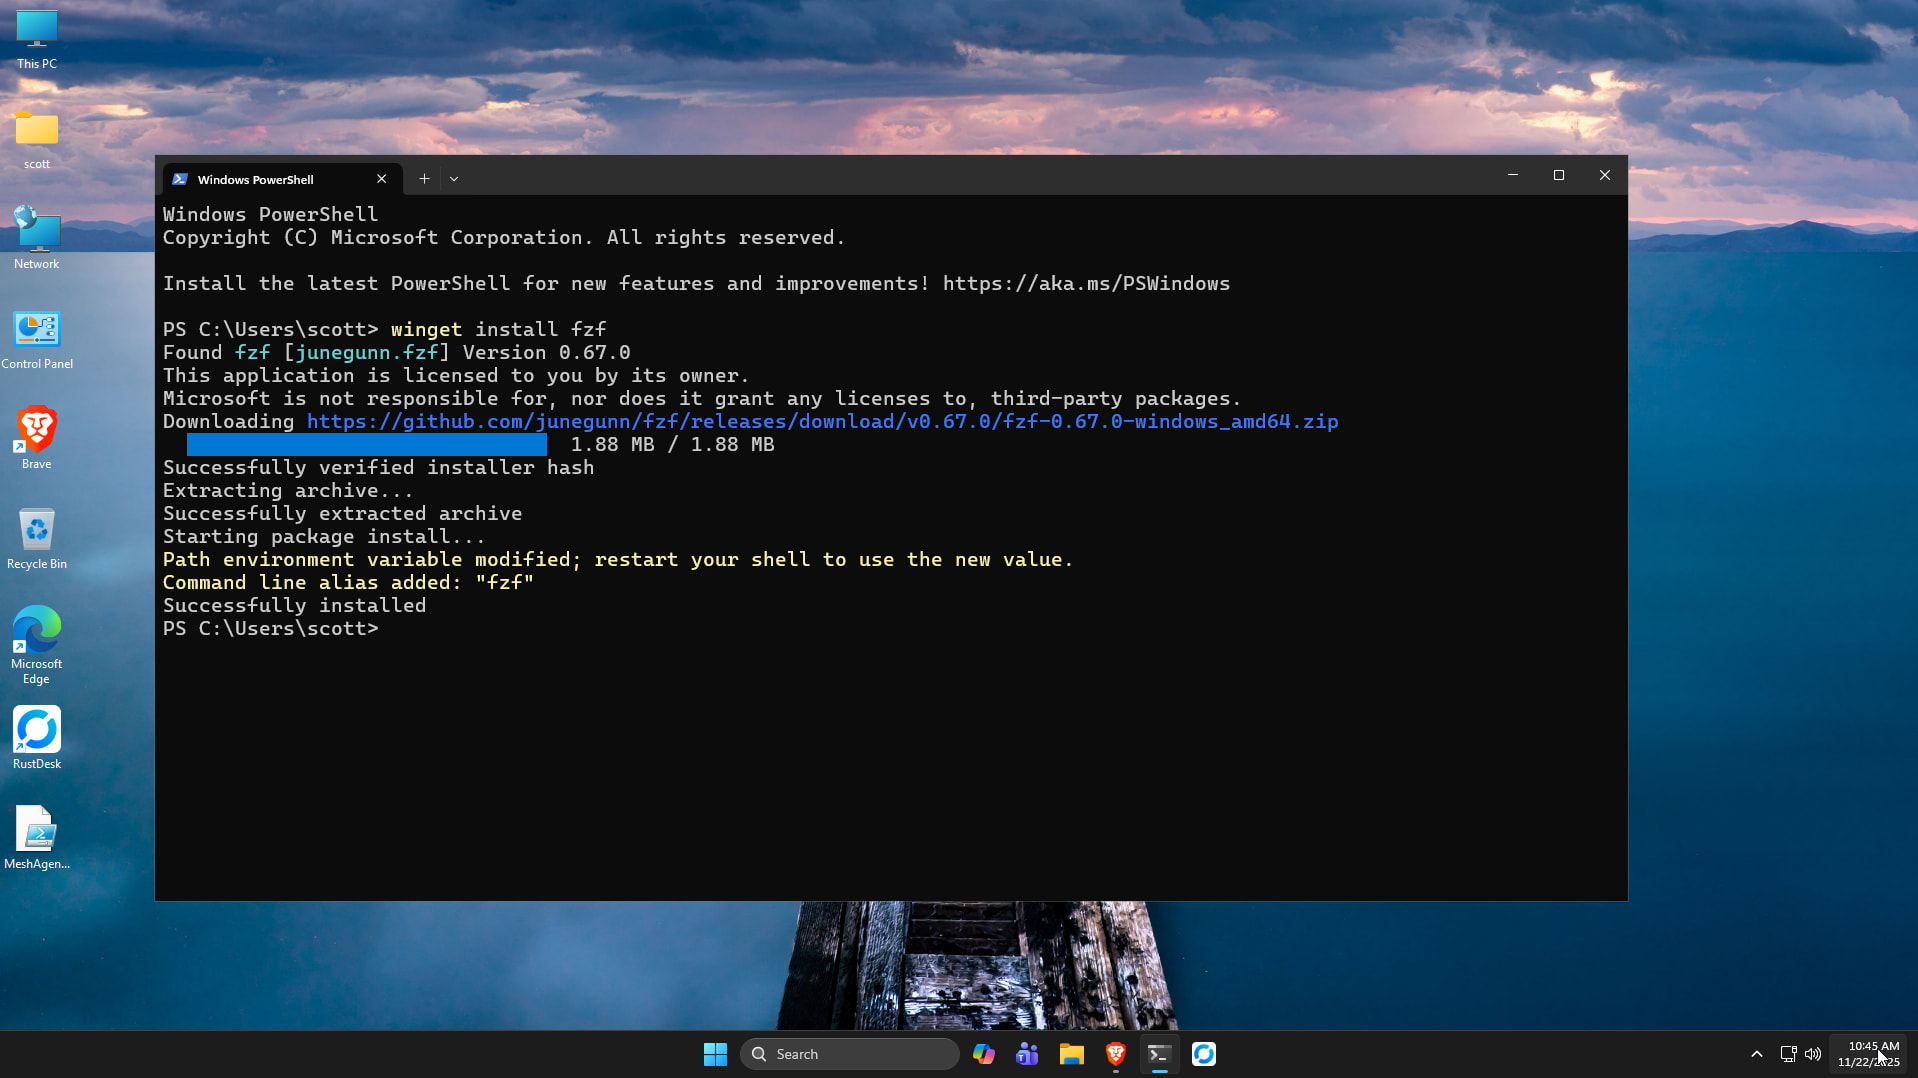Click the blue download progress bar
1918x1078 pixels.
click(366, 445)
